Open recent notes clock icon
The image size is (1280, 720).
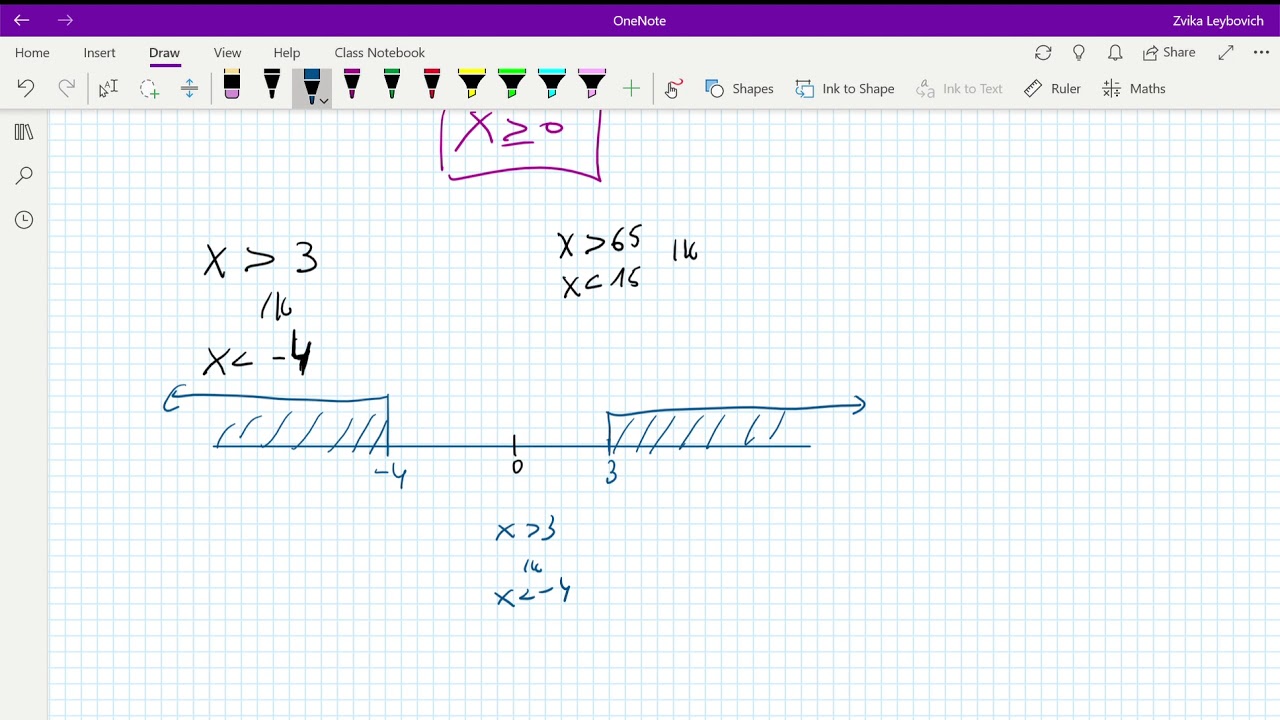24,220
